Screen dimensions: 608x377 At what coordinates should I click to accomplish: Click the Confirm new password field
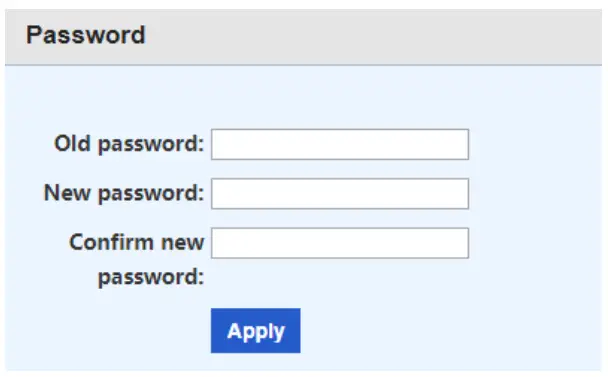[x=340, y=243]
